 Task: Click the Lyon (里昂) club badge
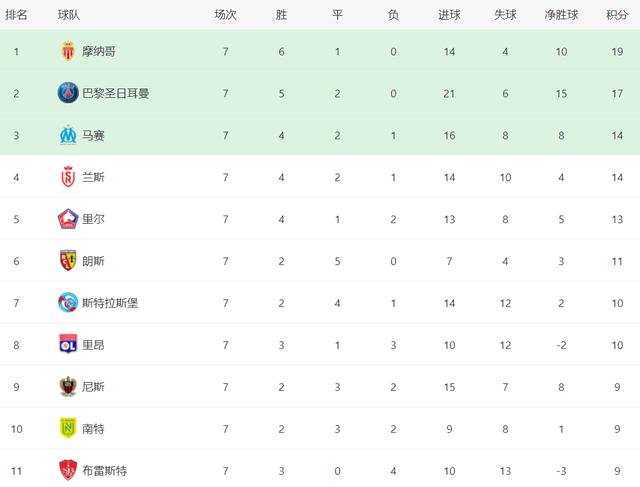(68, 345)
